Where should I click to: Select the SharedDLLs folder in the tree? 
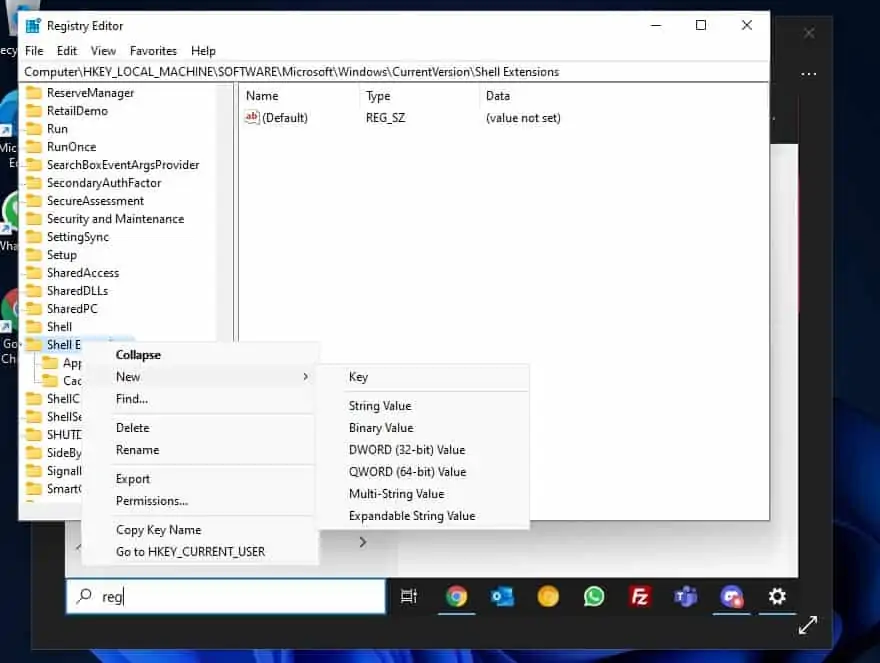[x=77, y=291]
